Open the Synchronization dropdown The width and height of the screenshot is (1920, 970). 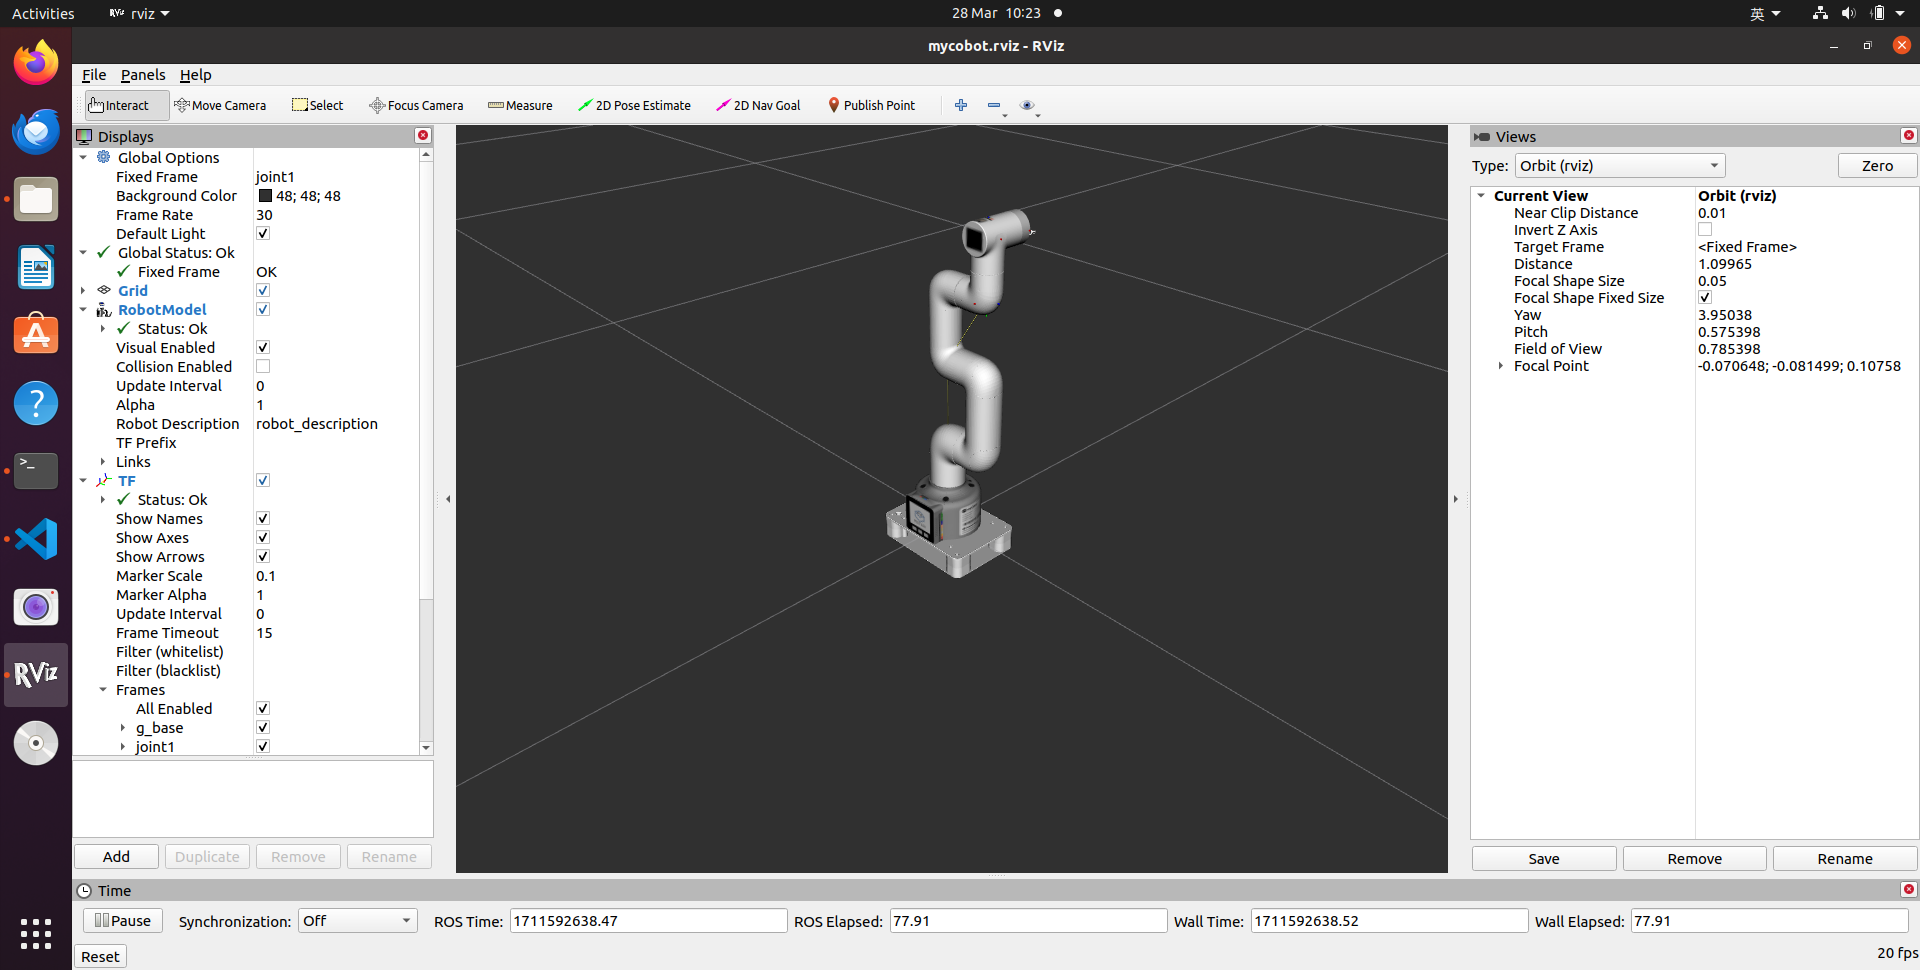[358, 921]
